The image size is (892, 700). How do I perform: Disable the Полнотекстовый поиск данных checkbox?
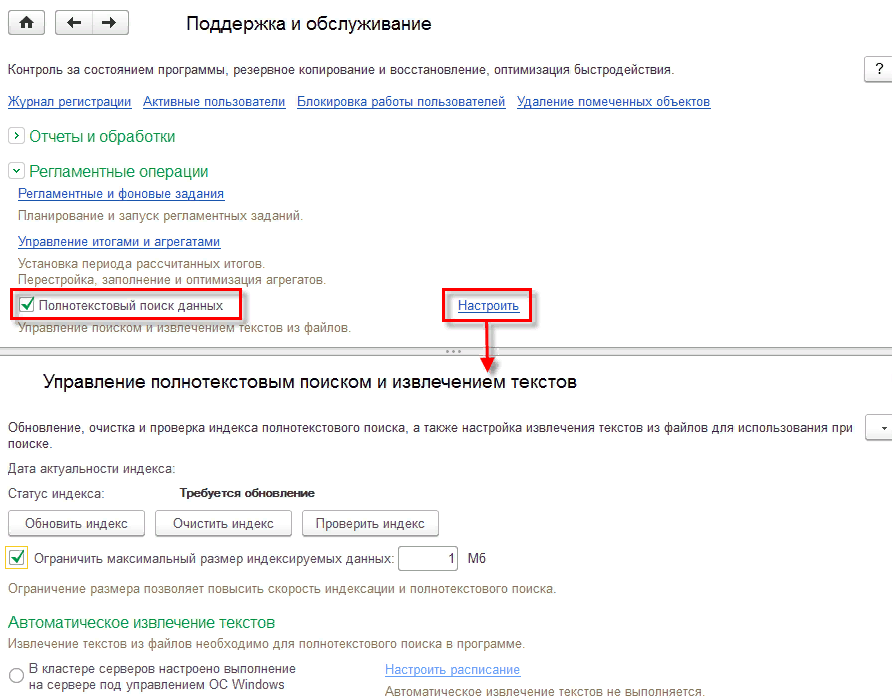pos(27,305)
